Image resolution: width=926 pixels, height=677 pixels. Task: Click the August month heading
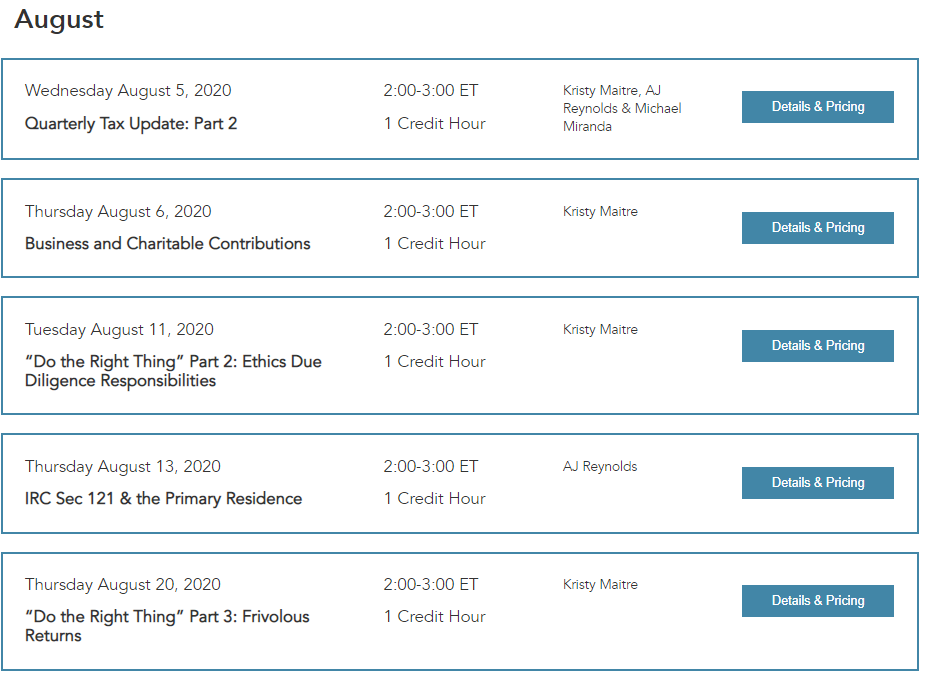coord(59,19)
